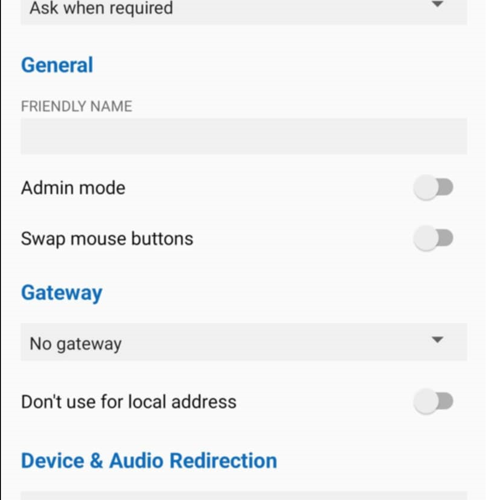Turn on 'Don't use for local address'

[x=433, y=401]
